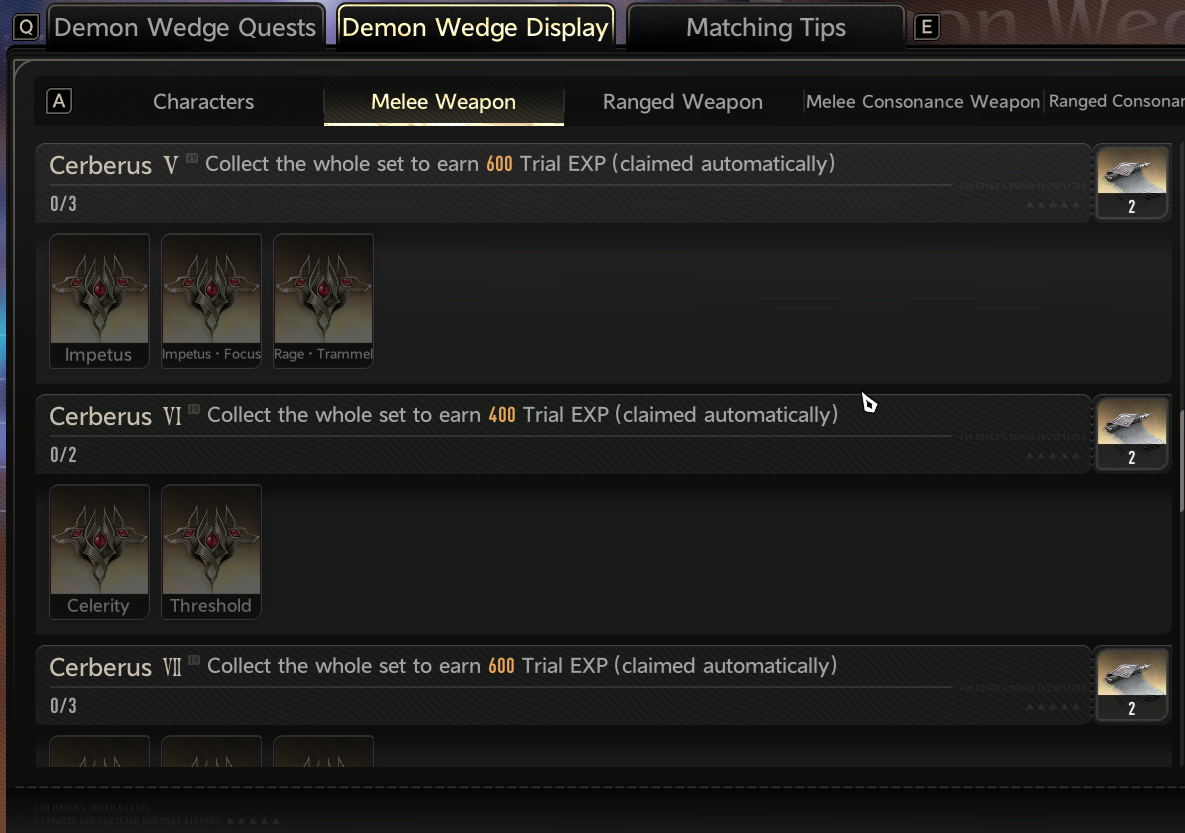The width and height of the screenshot is (1185, 833).
Task: Click the Cerberus V reward item icon
Action: tap(1131, 182)
